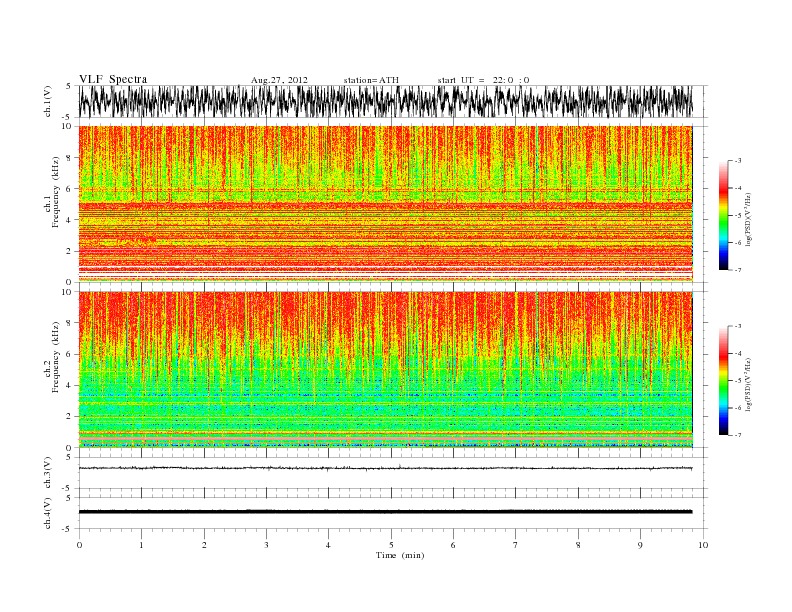Screen dimensions: 792x612
Task: Click time axis tick label "3"
Action: [x=266, y=545]
